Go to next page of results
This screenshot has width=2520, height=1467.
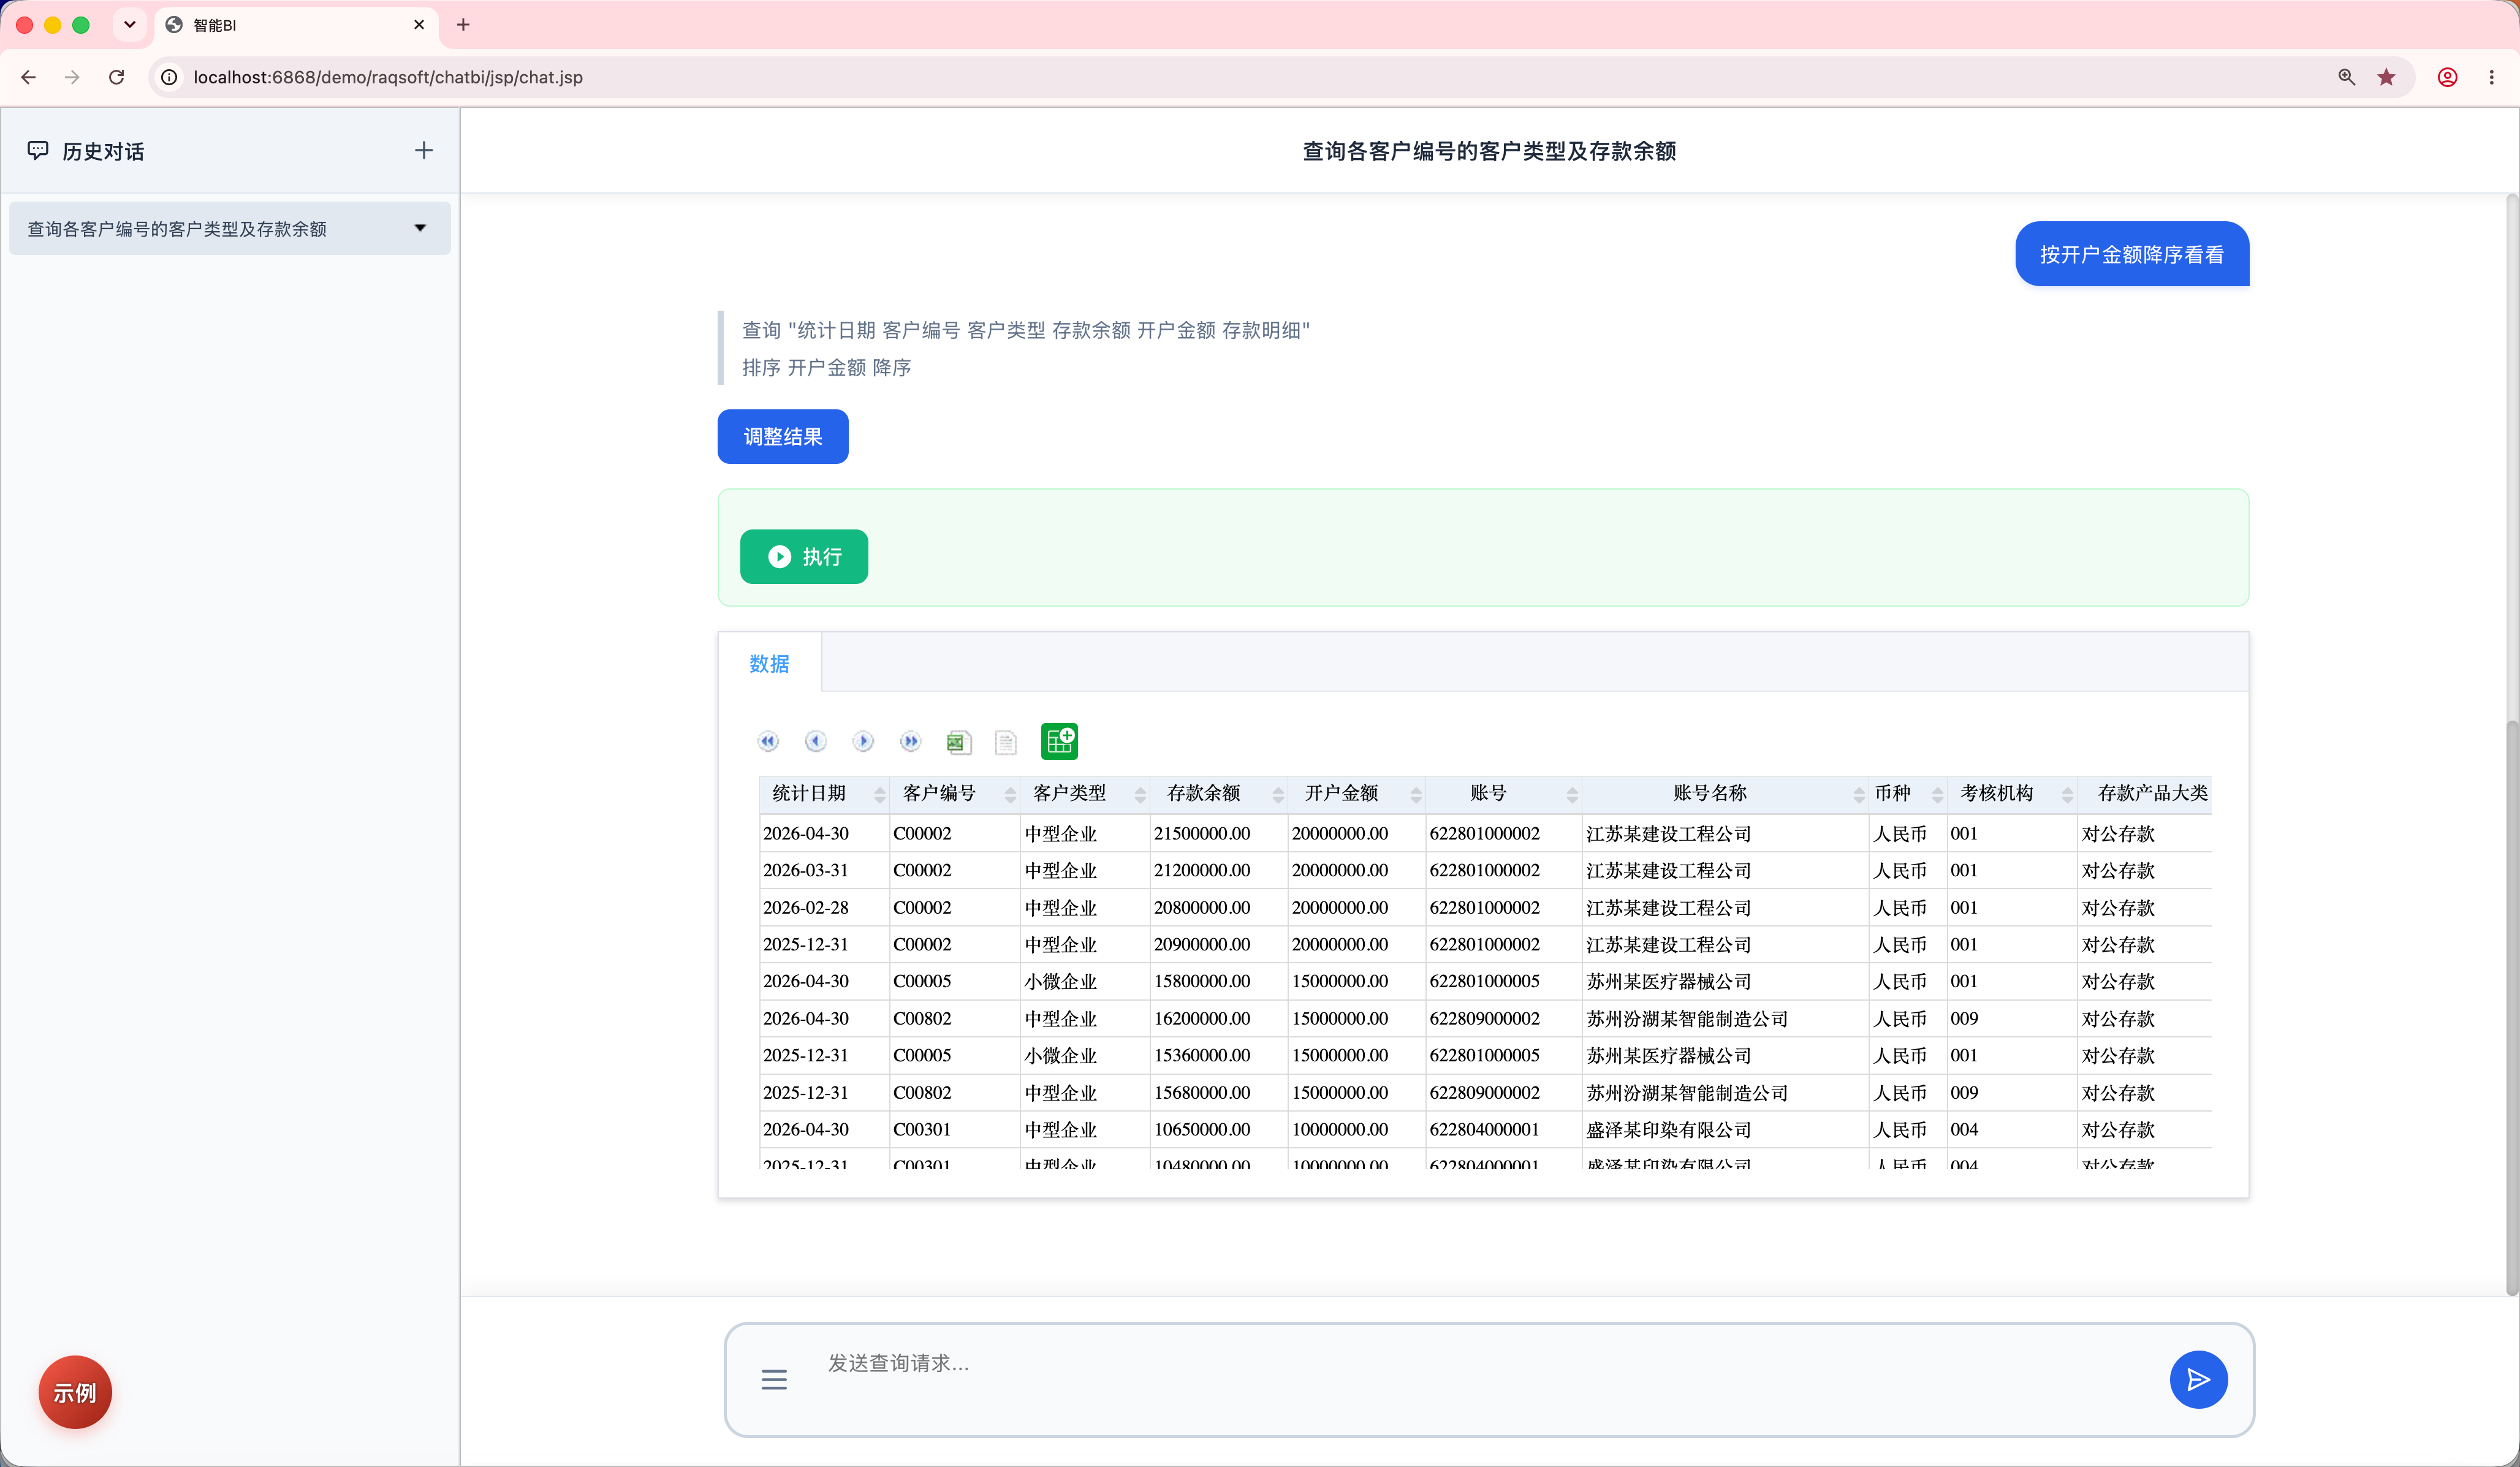(x=863, y=741)
